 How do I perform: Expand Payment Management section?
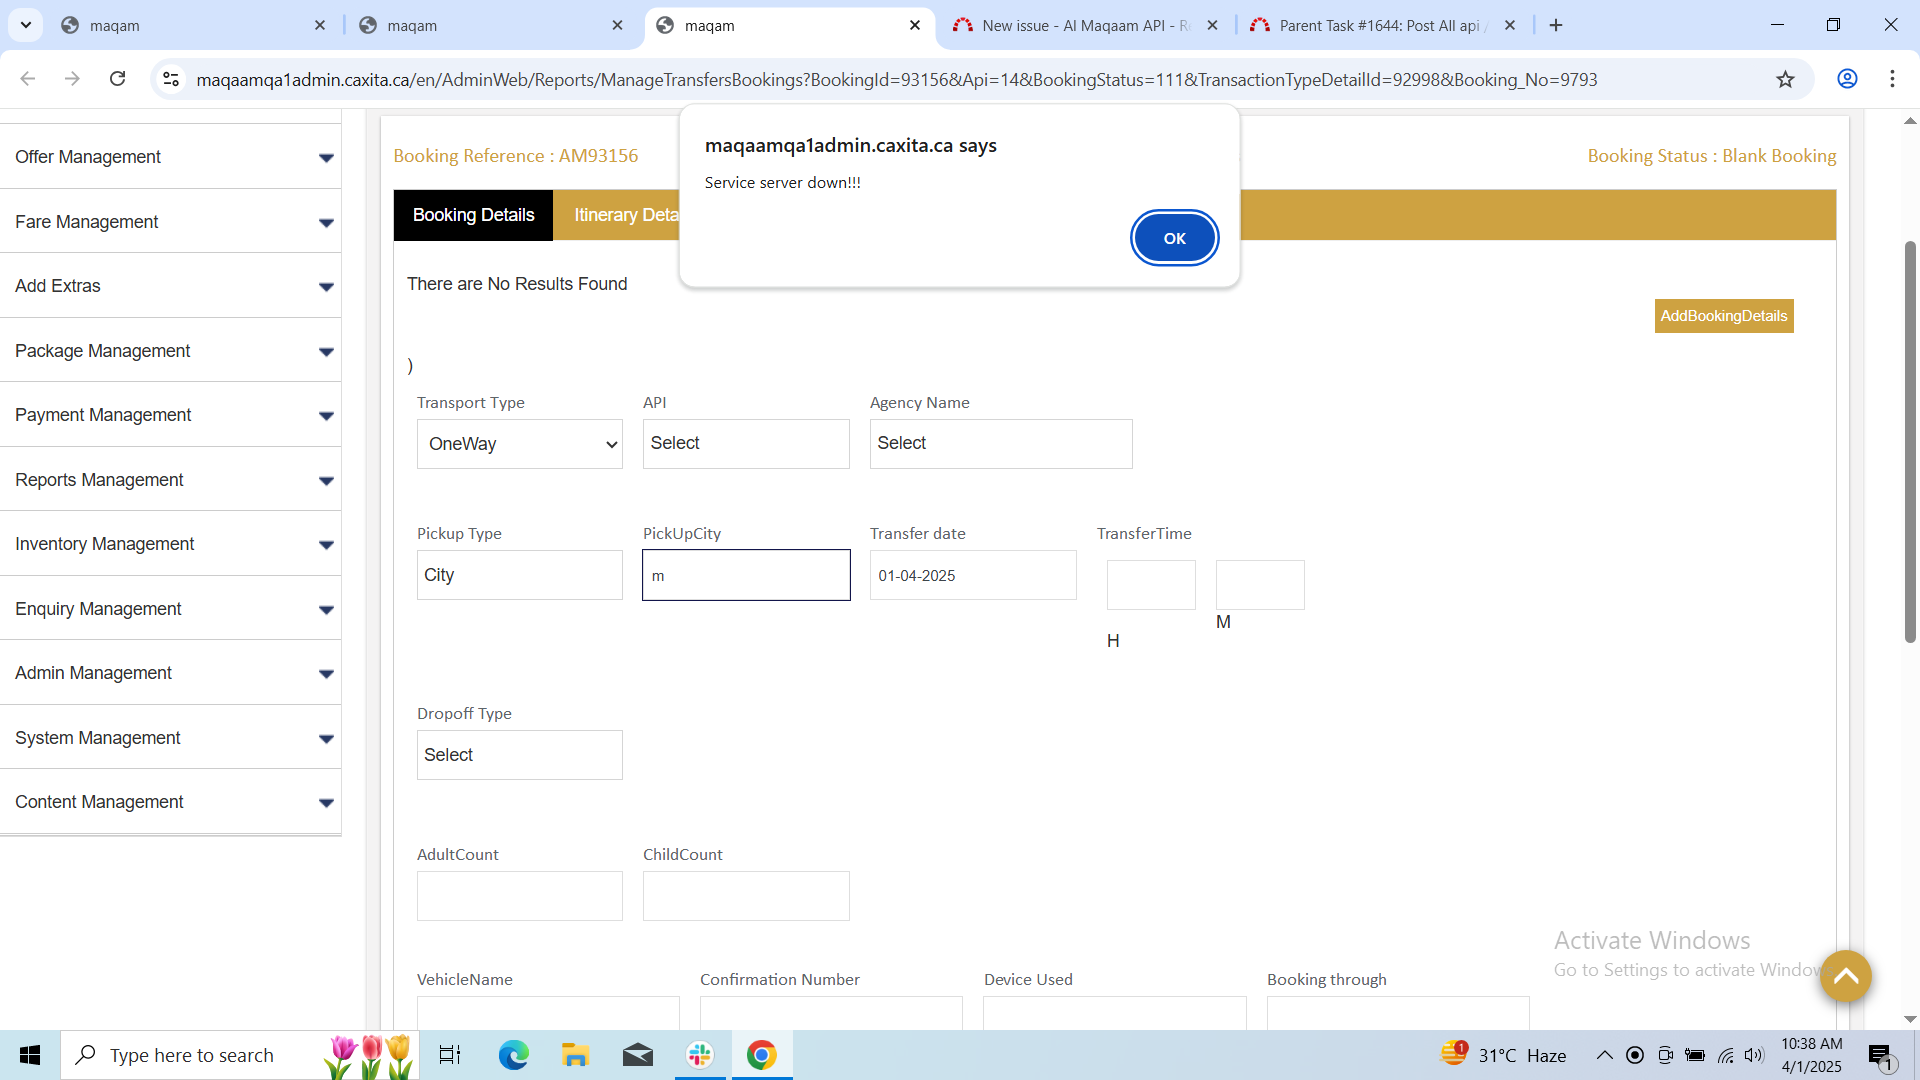coord(170,415)
